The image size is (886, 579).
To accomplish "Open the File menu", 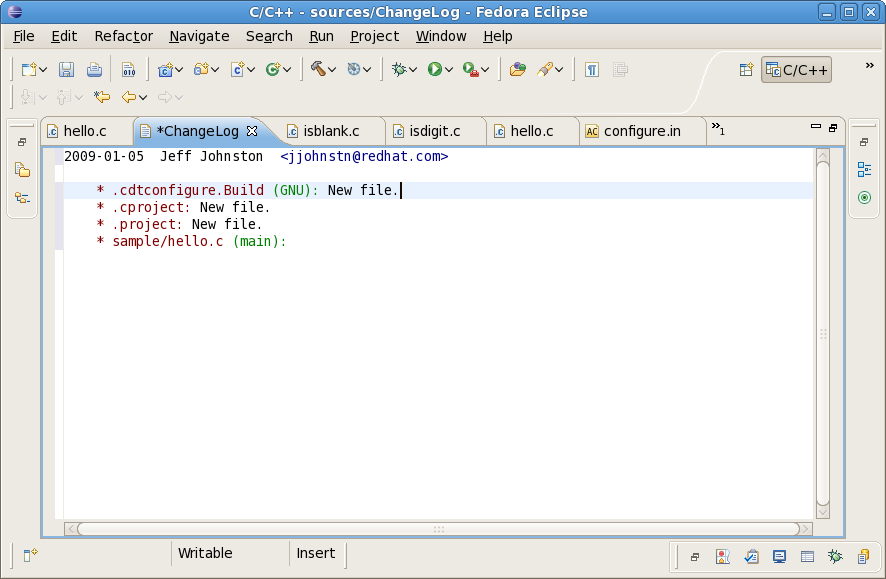I will coord(24,36).
